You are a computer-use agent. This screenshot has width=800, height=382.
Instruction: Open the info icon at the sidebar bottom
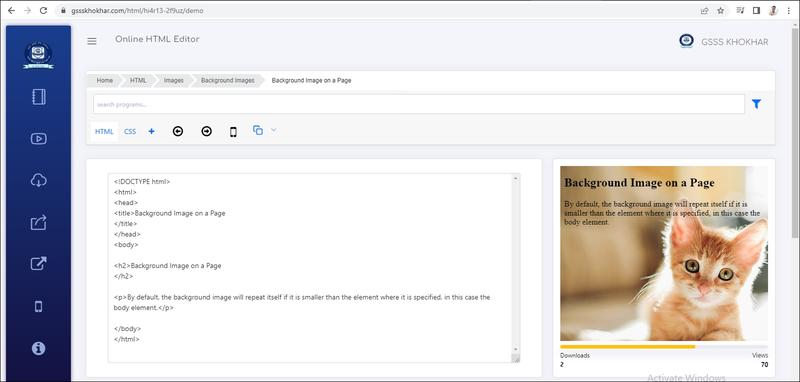[39, 348]
